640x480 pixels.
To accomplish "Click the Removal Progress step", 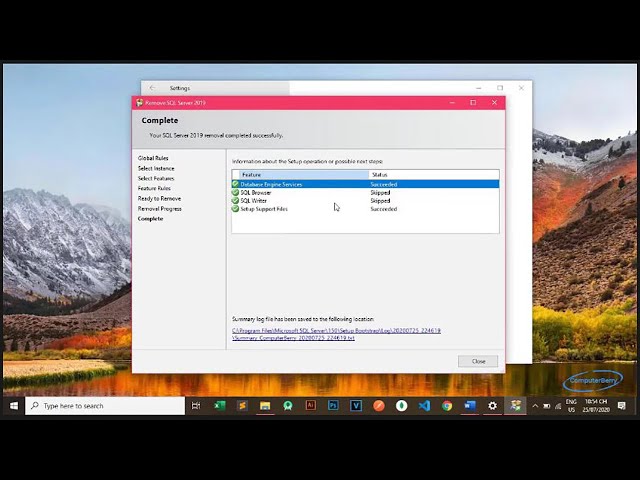I will [160, 209].
